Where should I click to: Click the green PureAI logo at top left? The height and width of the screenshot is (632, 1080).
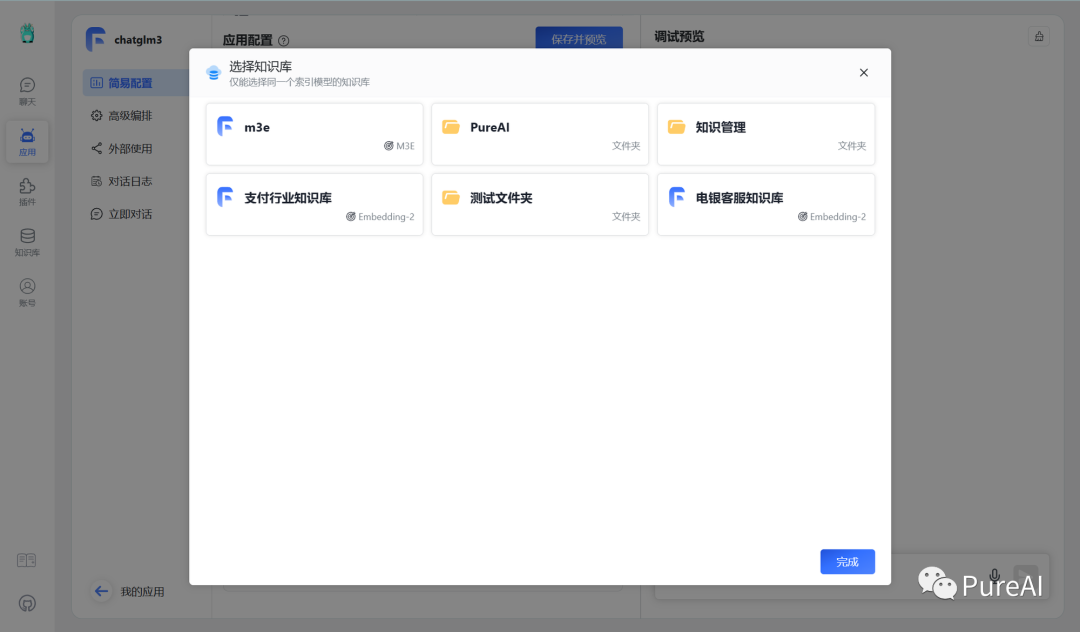click(x=27, y=33)
